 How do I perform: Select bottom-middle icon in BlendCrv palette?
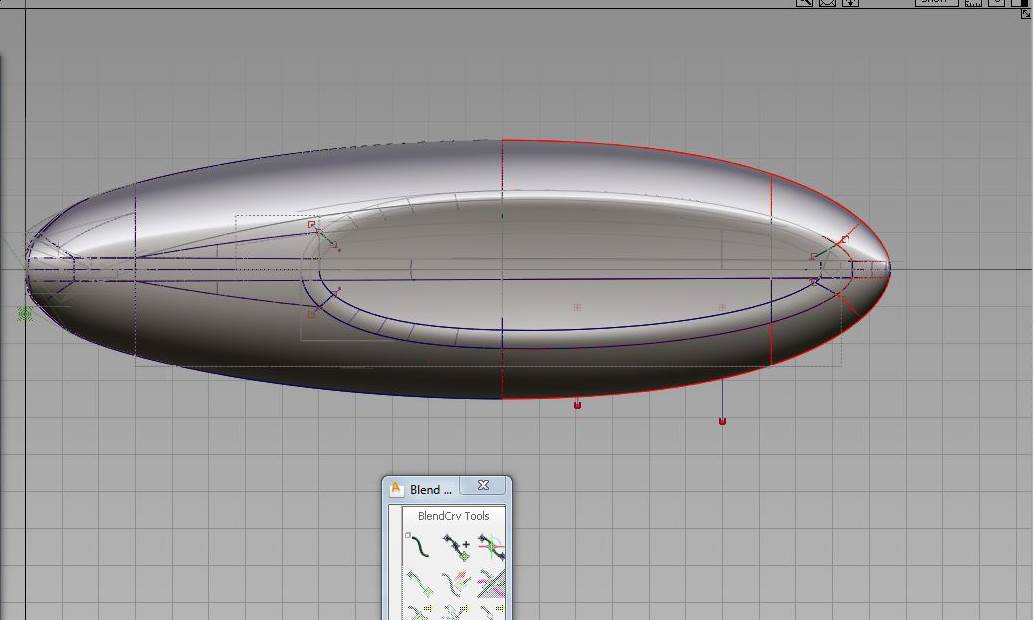point(456,611)
